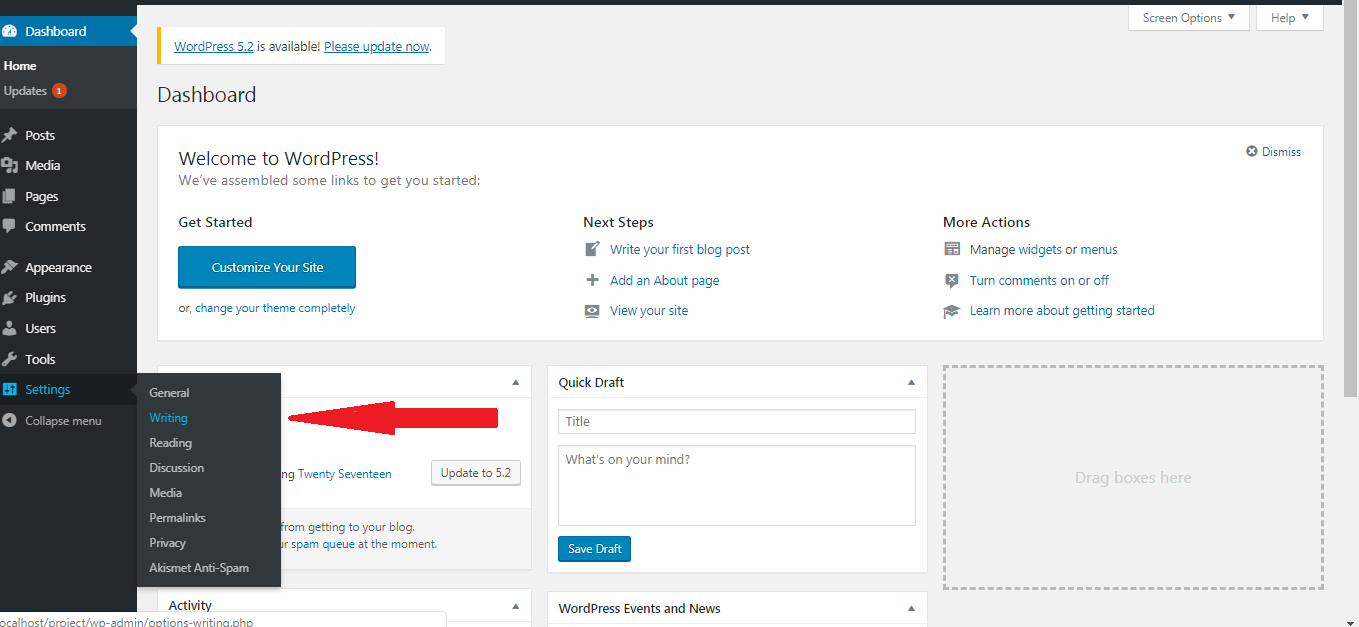Select Discussion in Settings submenu

(x=176, y=468)
